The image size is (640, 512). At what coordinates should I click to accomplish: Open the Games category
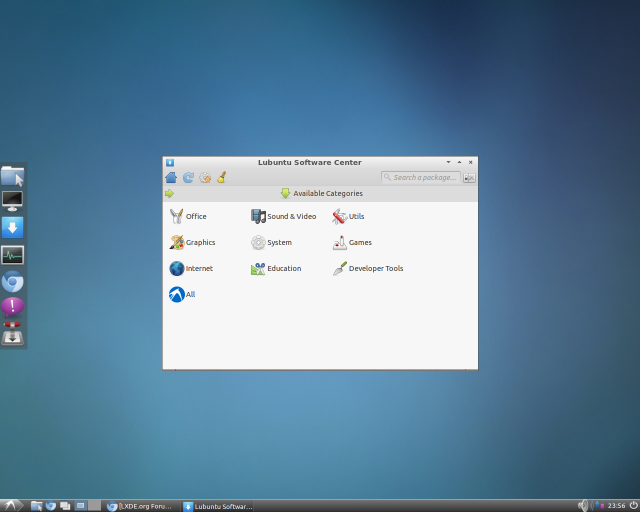click(x=352, y=243)
